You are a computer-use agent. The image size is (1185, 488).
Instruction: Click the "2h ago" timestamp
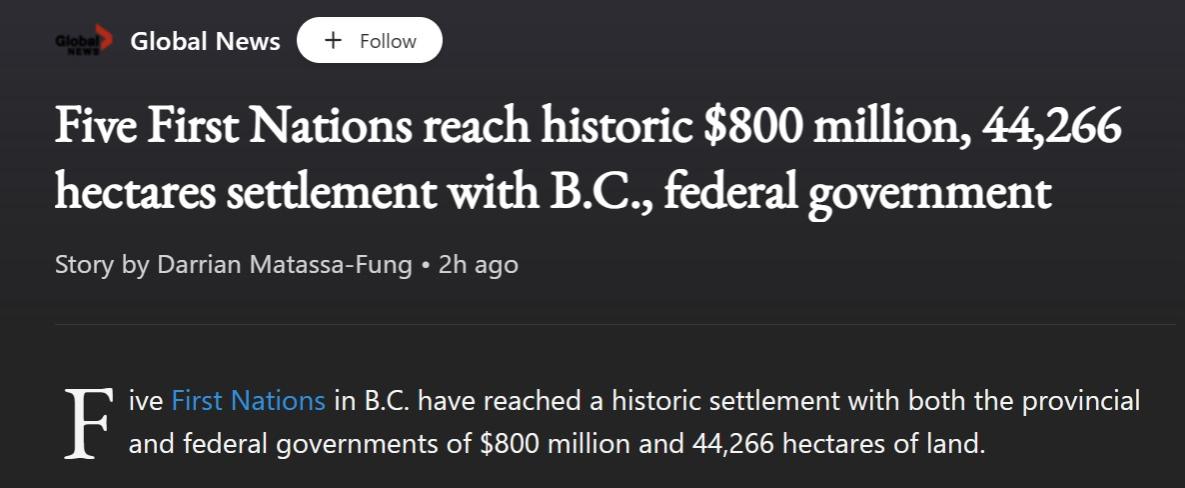(478, 265)
